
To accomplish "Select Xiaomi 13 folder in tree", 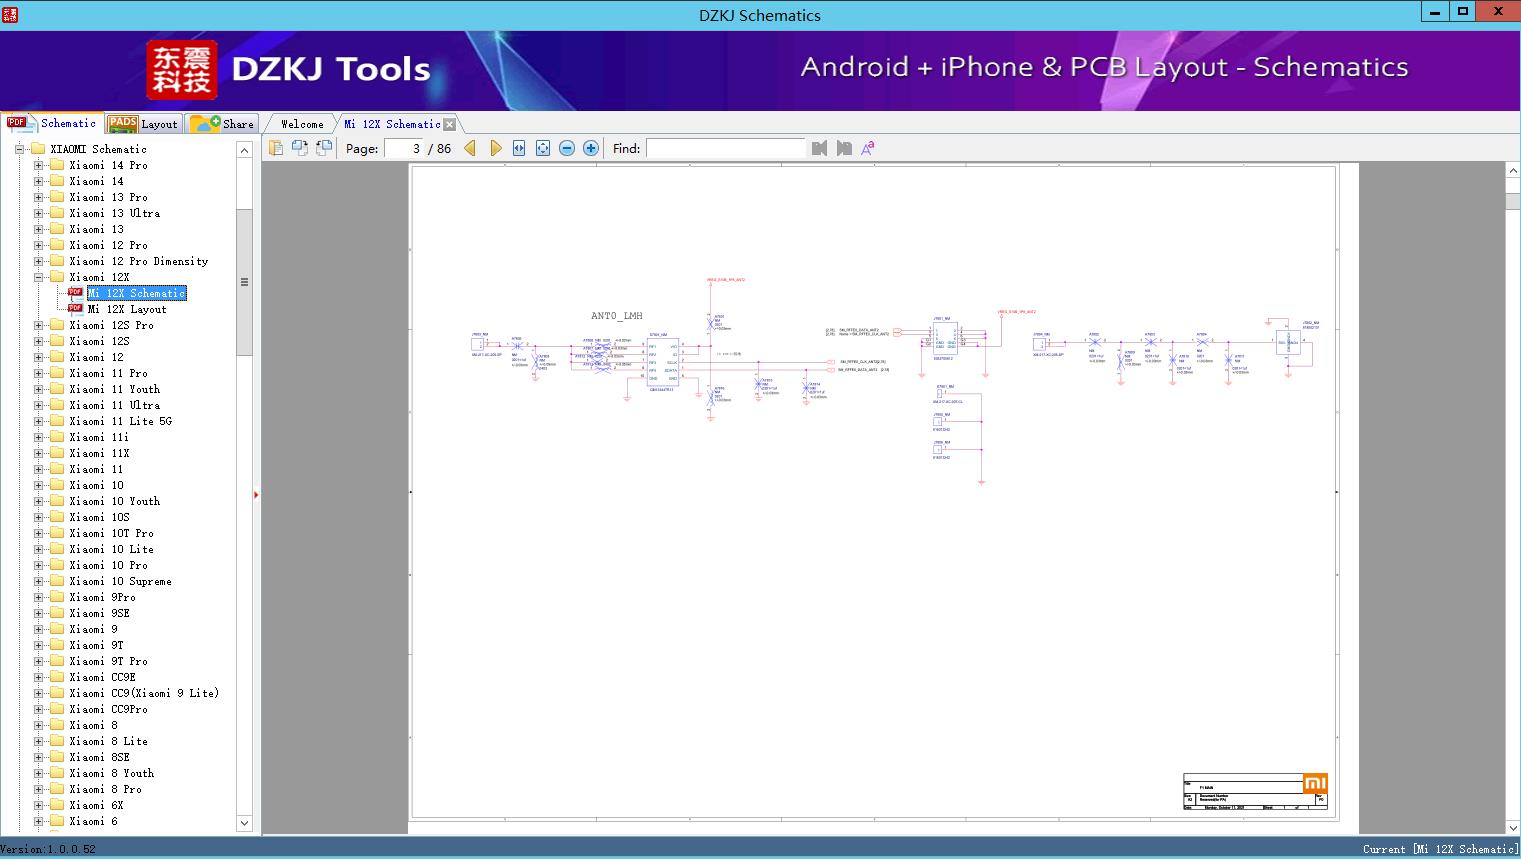I will pos(97,229).
